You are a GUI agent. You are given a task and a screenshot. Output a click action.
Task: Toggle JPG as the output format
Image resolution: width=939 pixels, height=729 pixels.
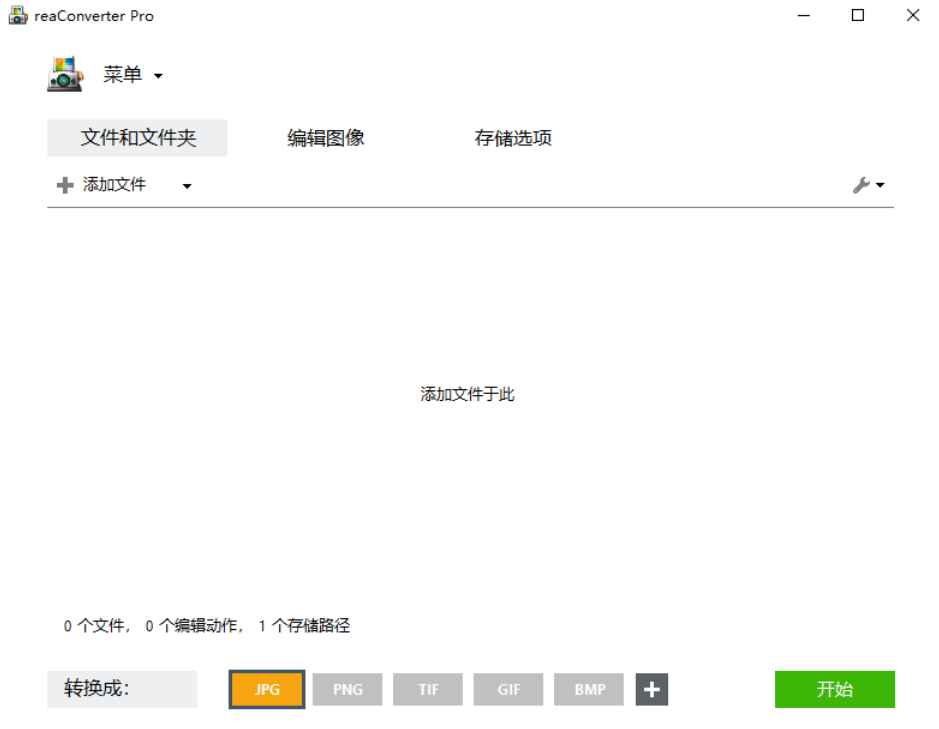[x=265, y=689]
